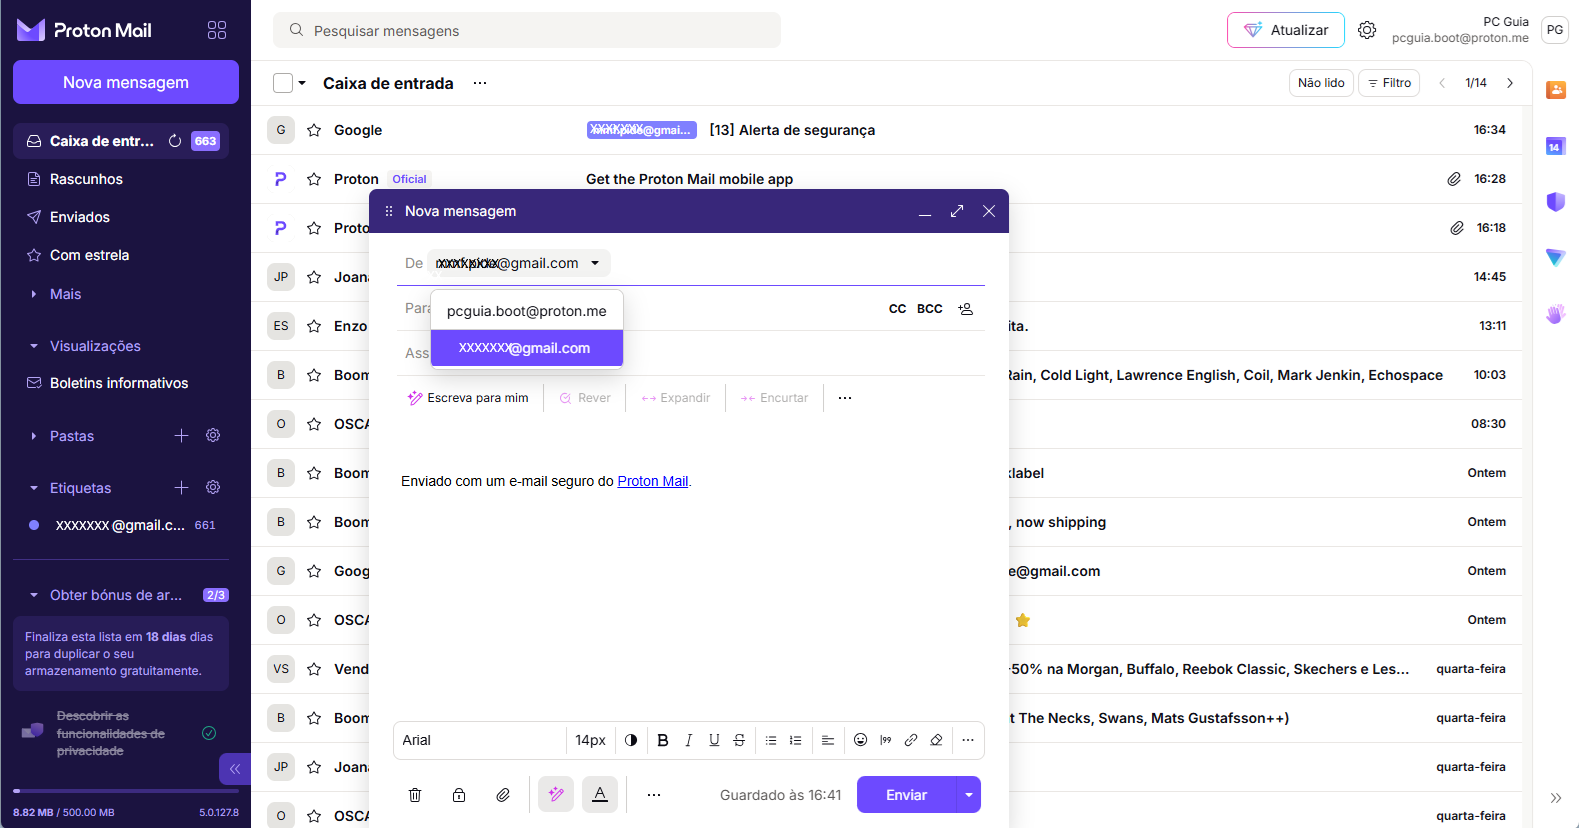The image size is (1579, 828).
Task: Open the settings gear in top bar
Action: [1367, 30]
